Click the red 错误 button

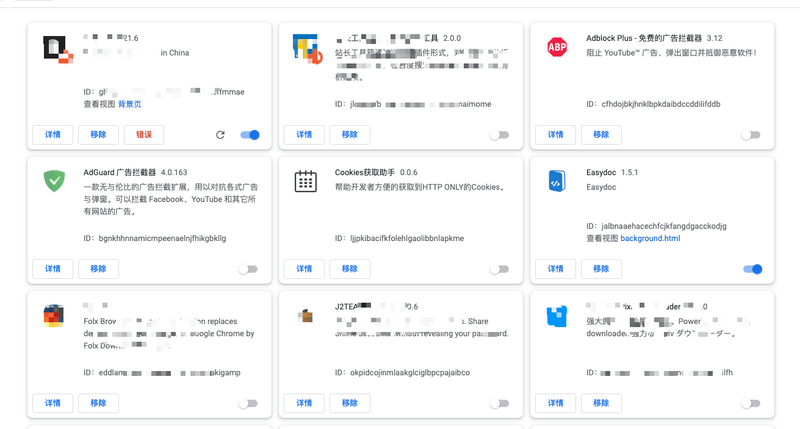(144, 135)
